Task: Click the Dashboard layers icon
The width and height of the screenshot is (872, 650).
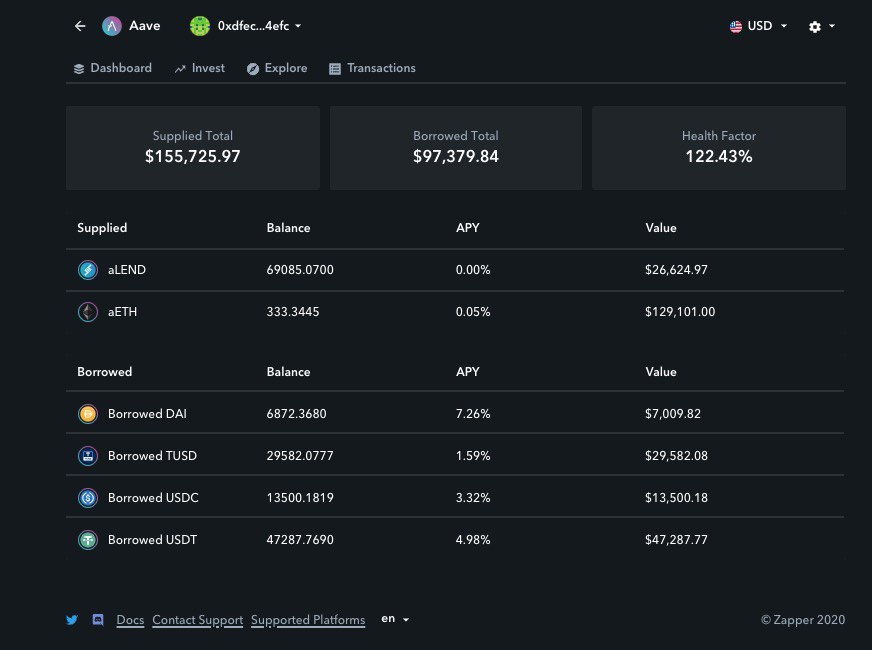Action: click(79, 69)
